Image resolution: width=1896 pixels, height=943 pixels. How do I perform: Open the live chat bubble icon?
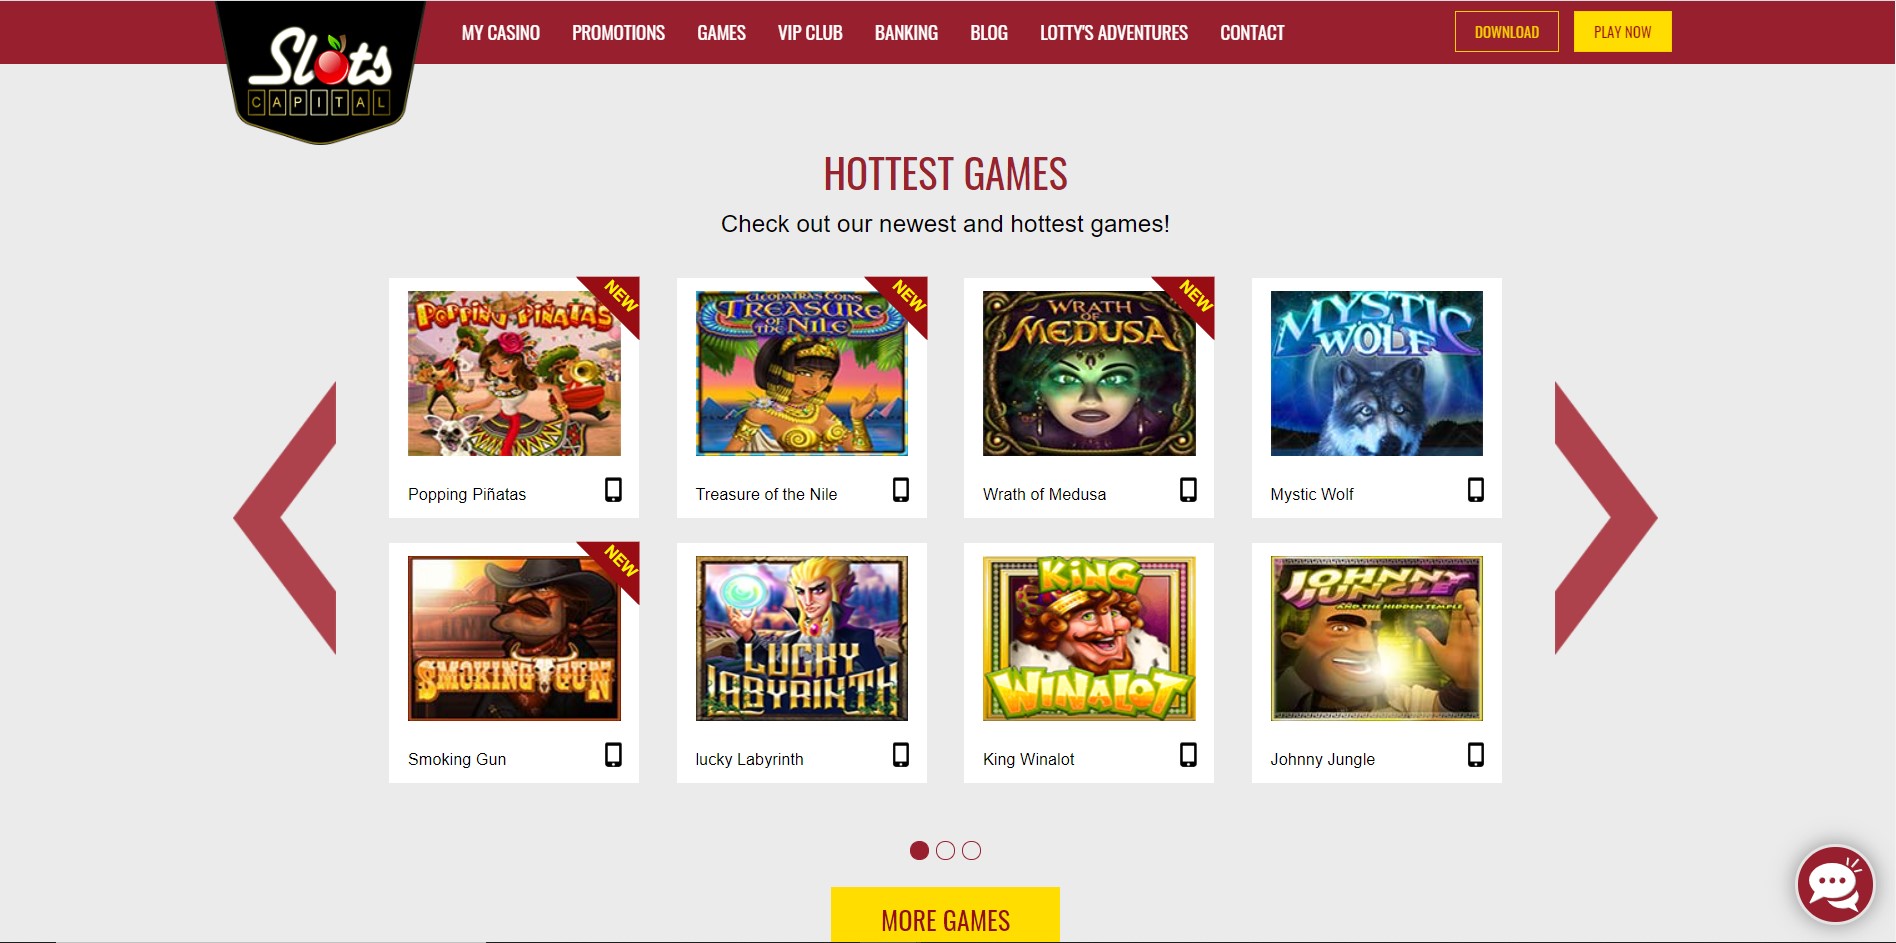coord(1835,884)
